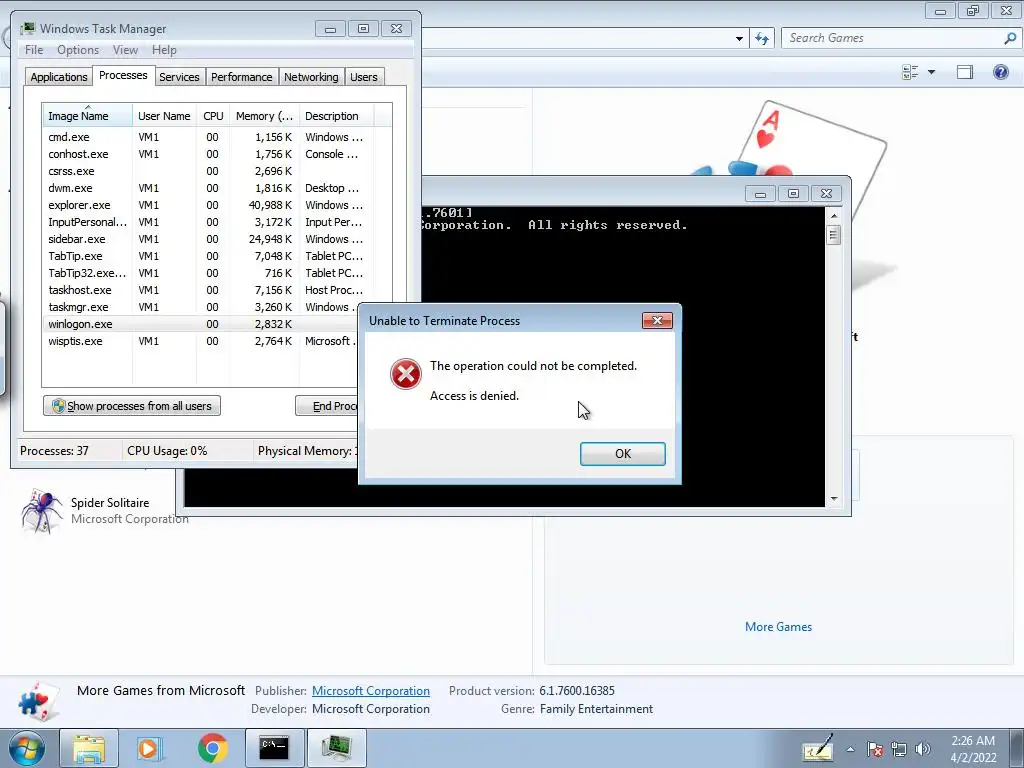Open the Microsoft Corporation publisher link

point(371,690)
